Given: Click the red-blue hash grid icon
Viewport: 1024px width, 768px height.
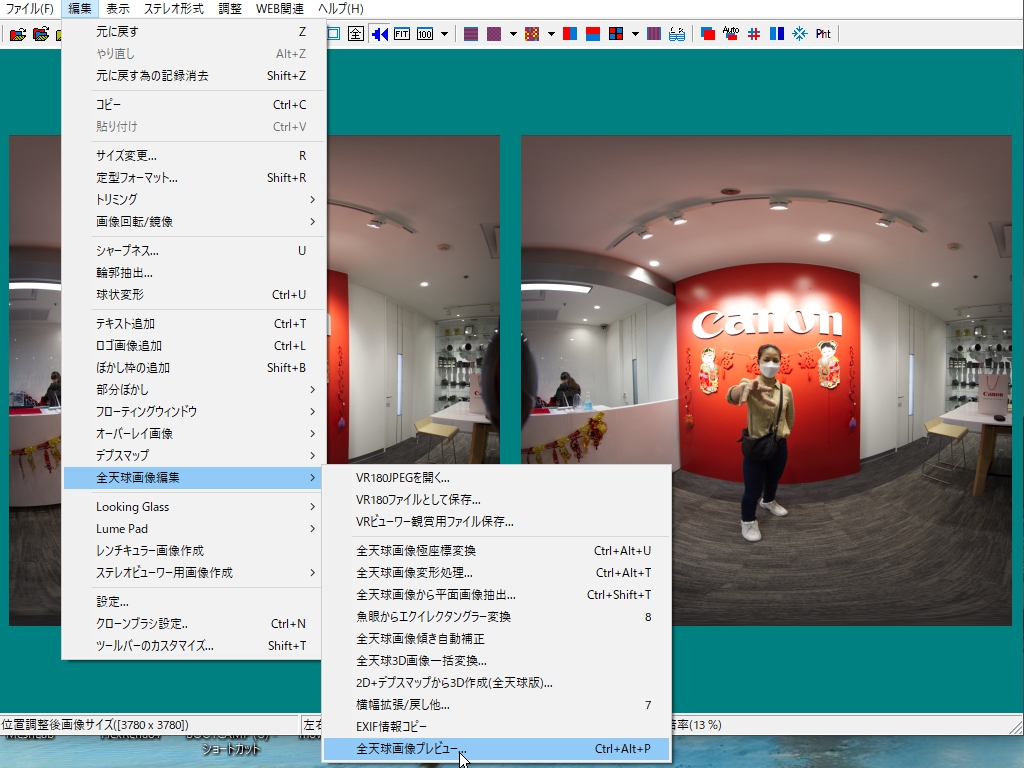Looking at the screenshot, I should [x=754, y=34].
